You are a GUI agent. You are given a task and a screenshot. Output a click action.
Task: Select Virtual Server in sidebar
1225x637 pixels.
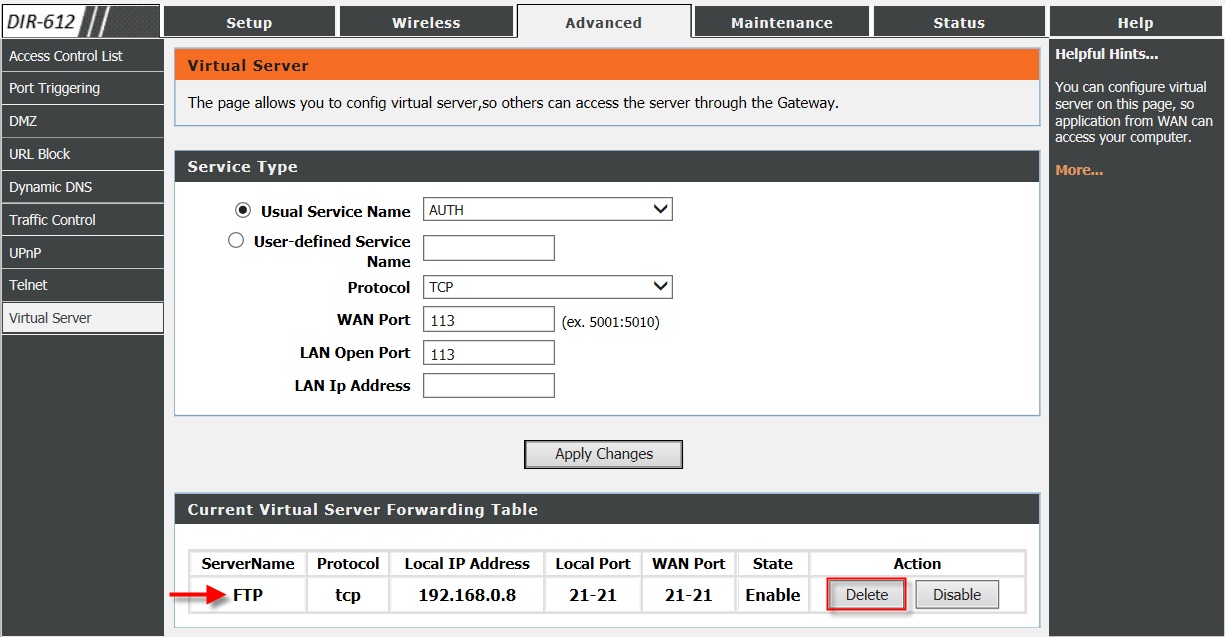(82, 318)
